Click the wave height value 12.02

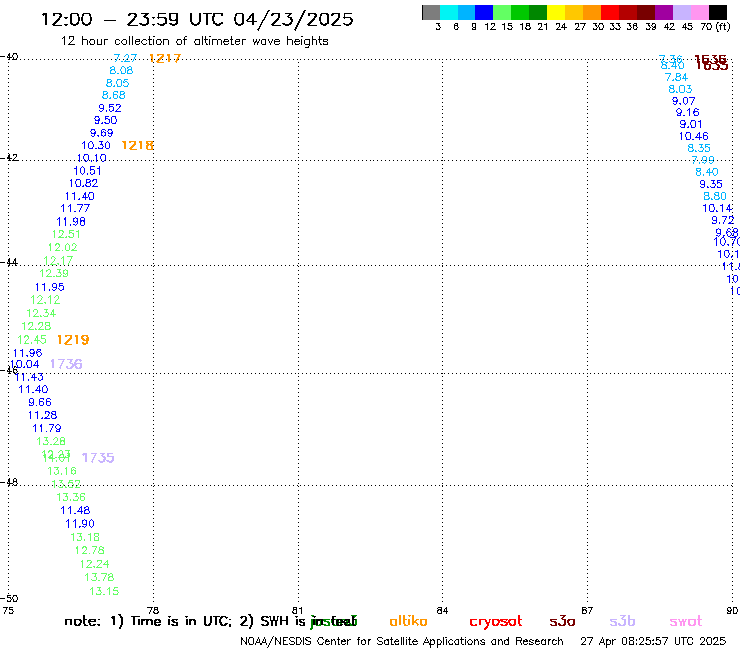[62, 247]
